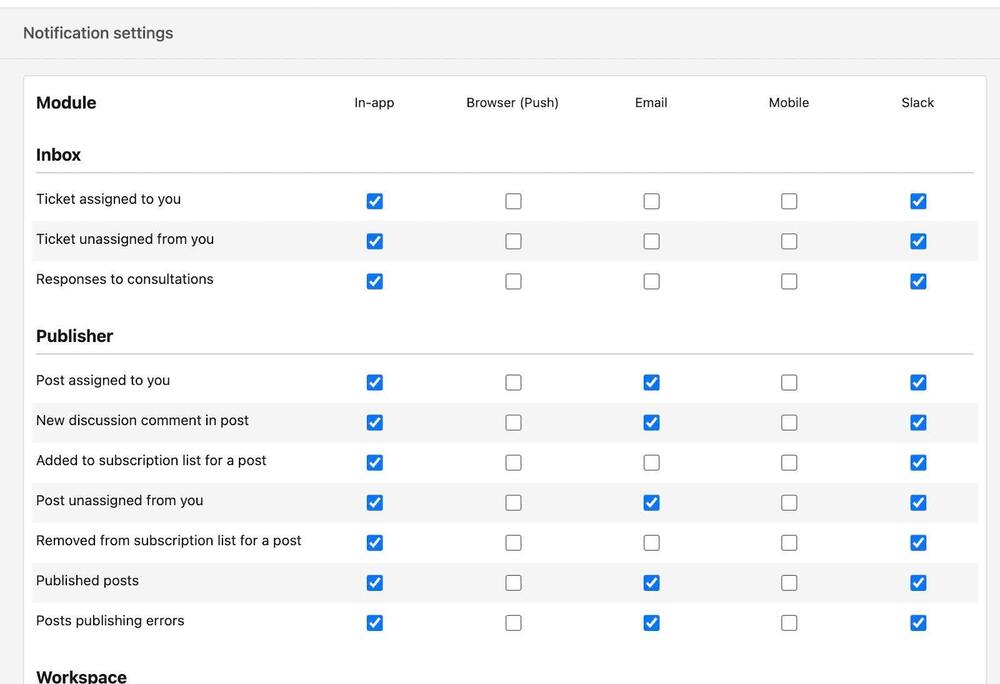Enable Mobile for Added to subscription list

pyautogui.click(x=789, y=463)
